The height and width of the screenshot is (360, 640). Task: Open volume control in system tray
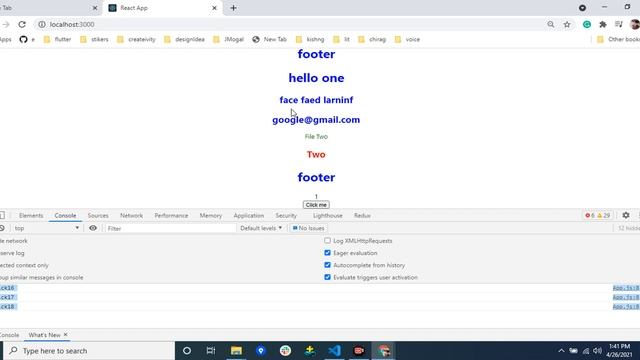[598, 351]
